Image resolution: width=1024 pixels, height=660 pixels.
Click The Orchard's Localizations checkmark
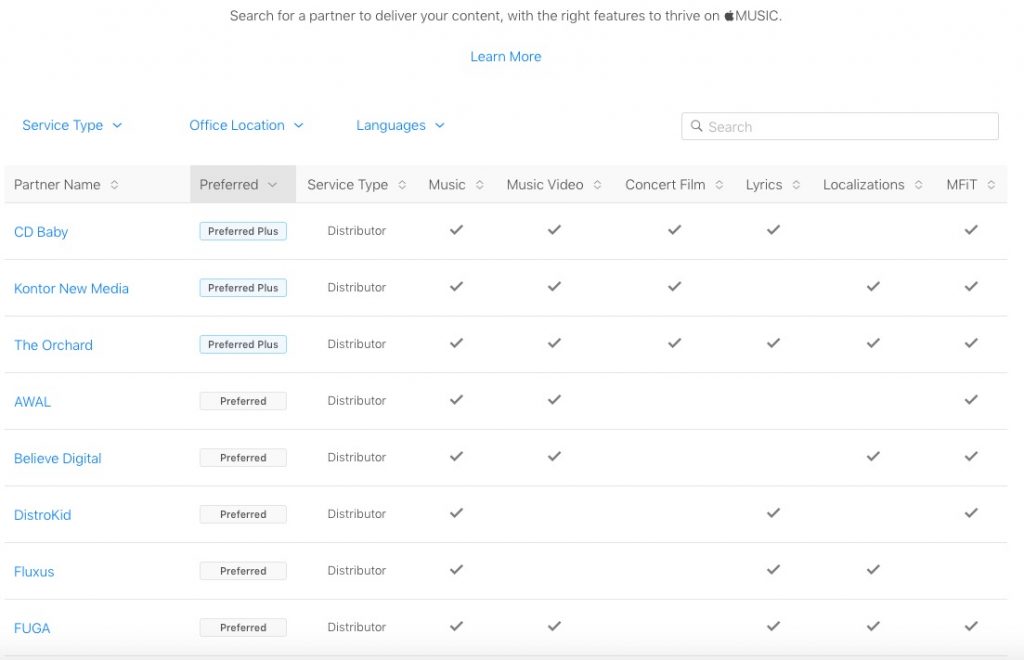pos(873,343)
